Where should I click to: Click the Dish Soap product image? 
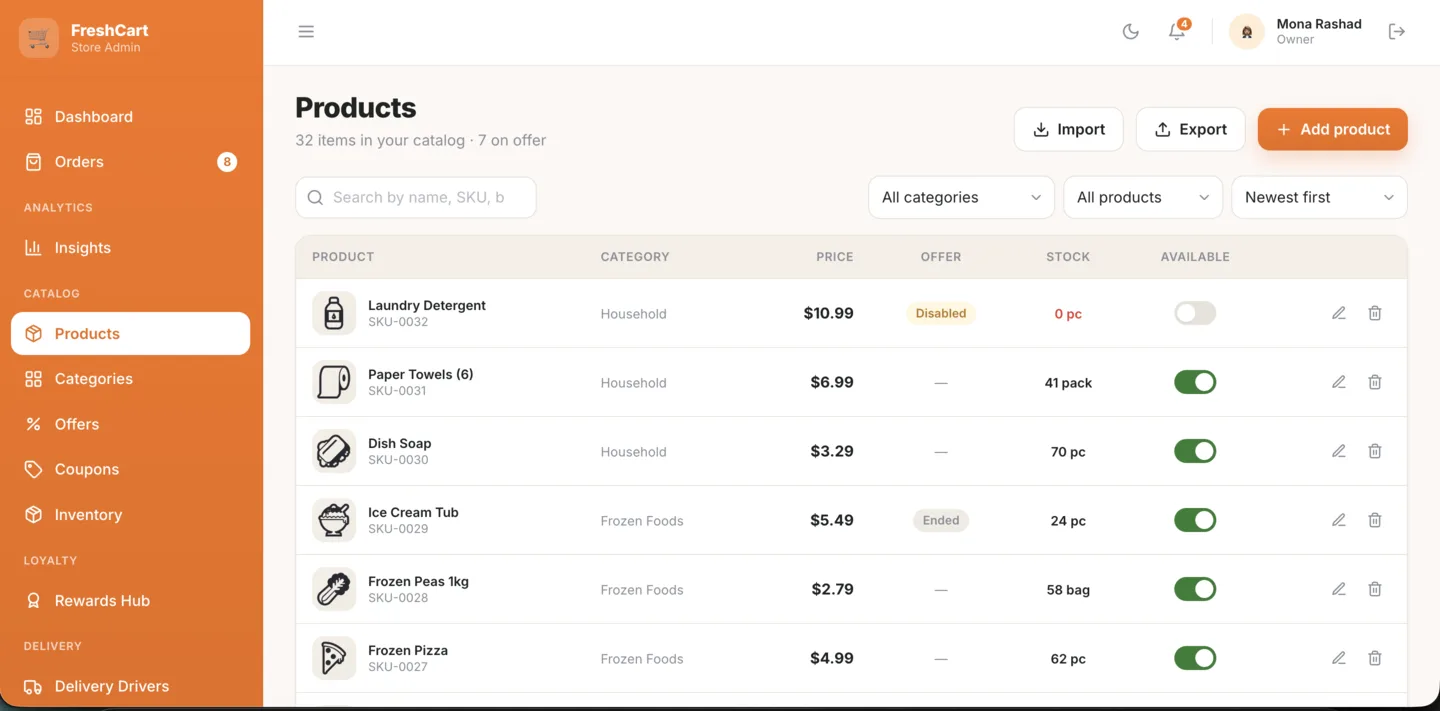(x=334, y=451)
